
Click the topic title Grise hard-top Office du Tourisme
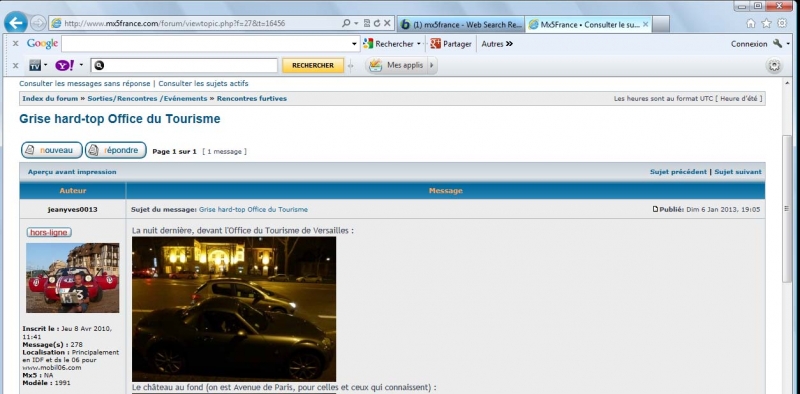coord(120,119)
